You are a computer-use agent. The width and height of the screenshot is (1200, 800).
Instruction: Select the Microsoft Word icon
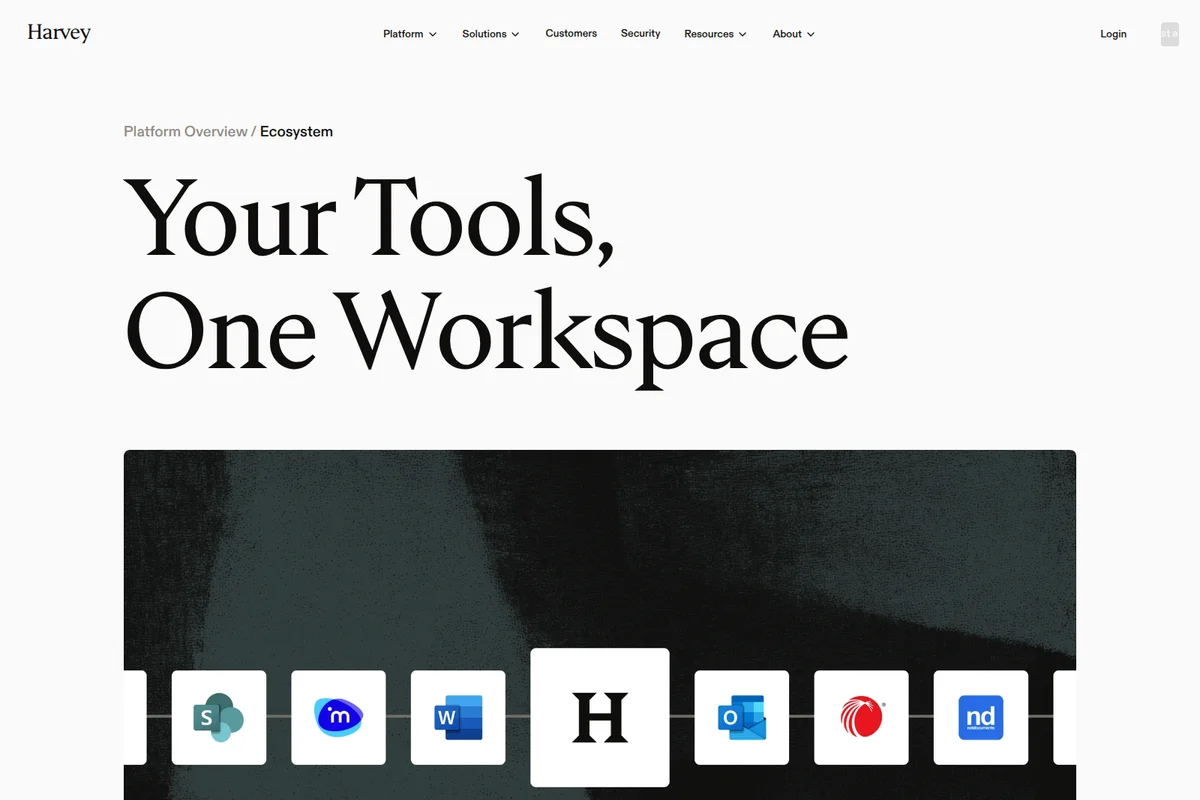tap(458, 717)
